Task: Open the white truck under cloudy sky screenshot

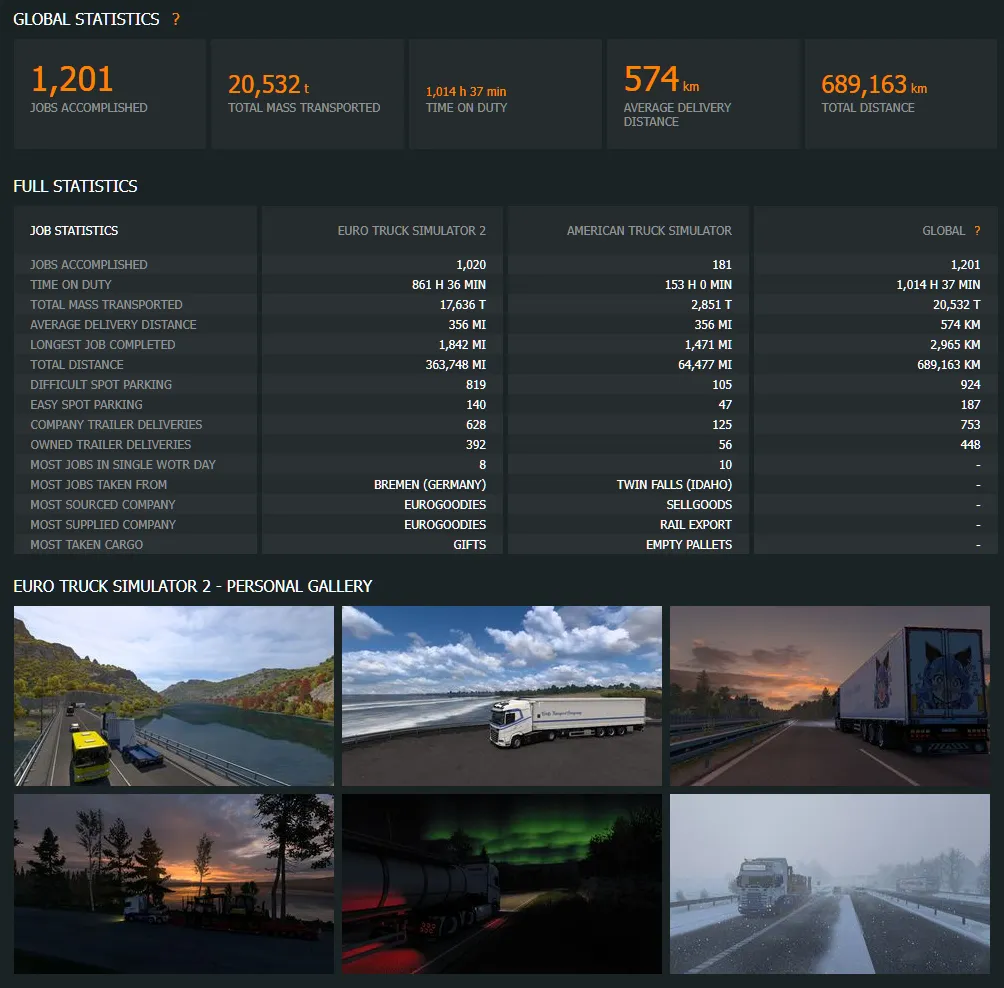Action: point(501,696)
